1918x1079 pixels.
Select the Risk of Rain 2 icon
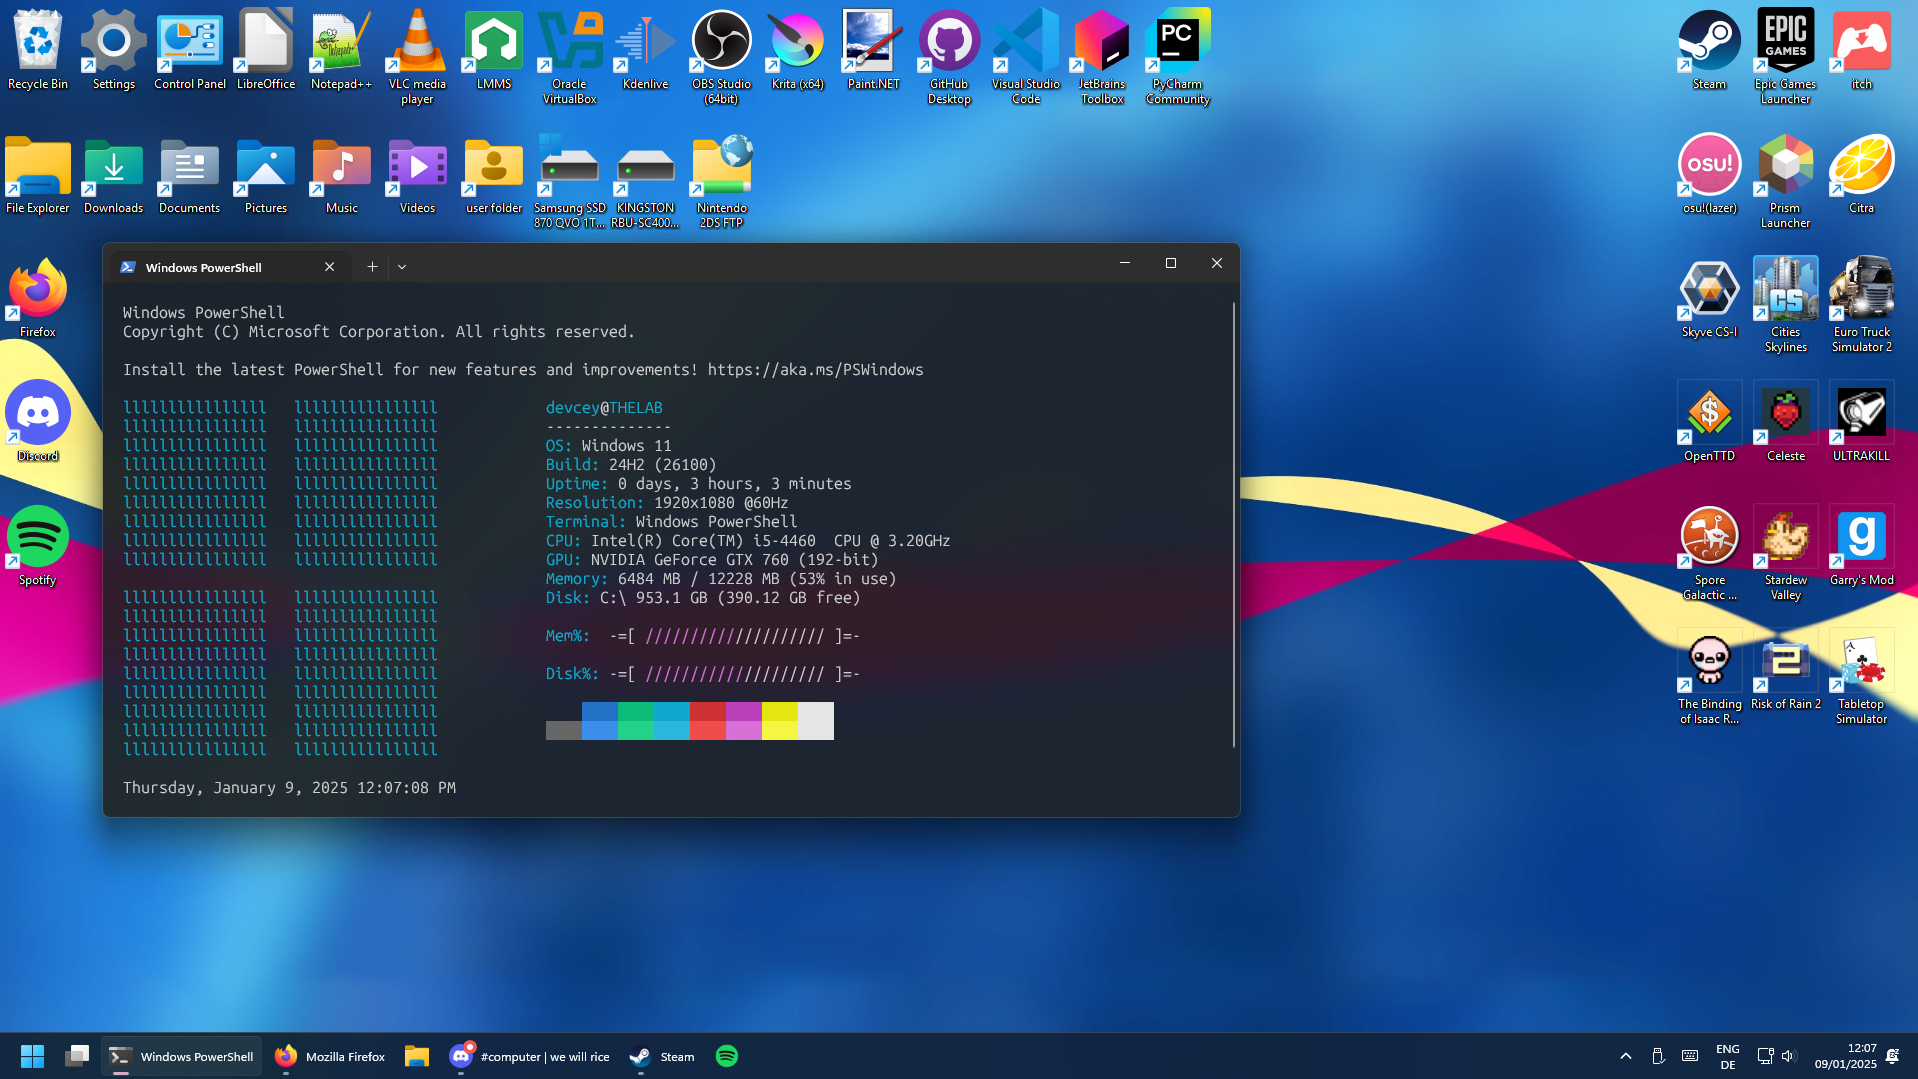[1785, 670]
